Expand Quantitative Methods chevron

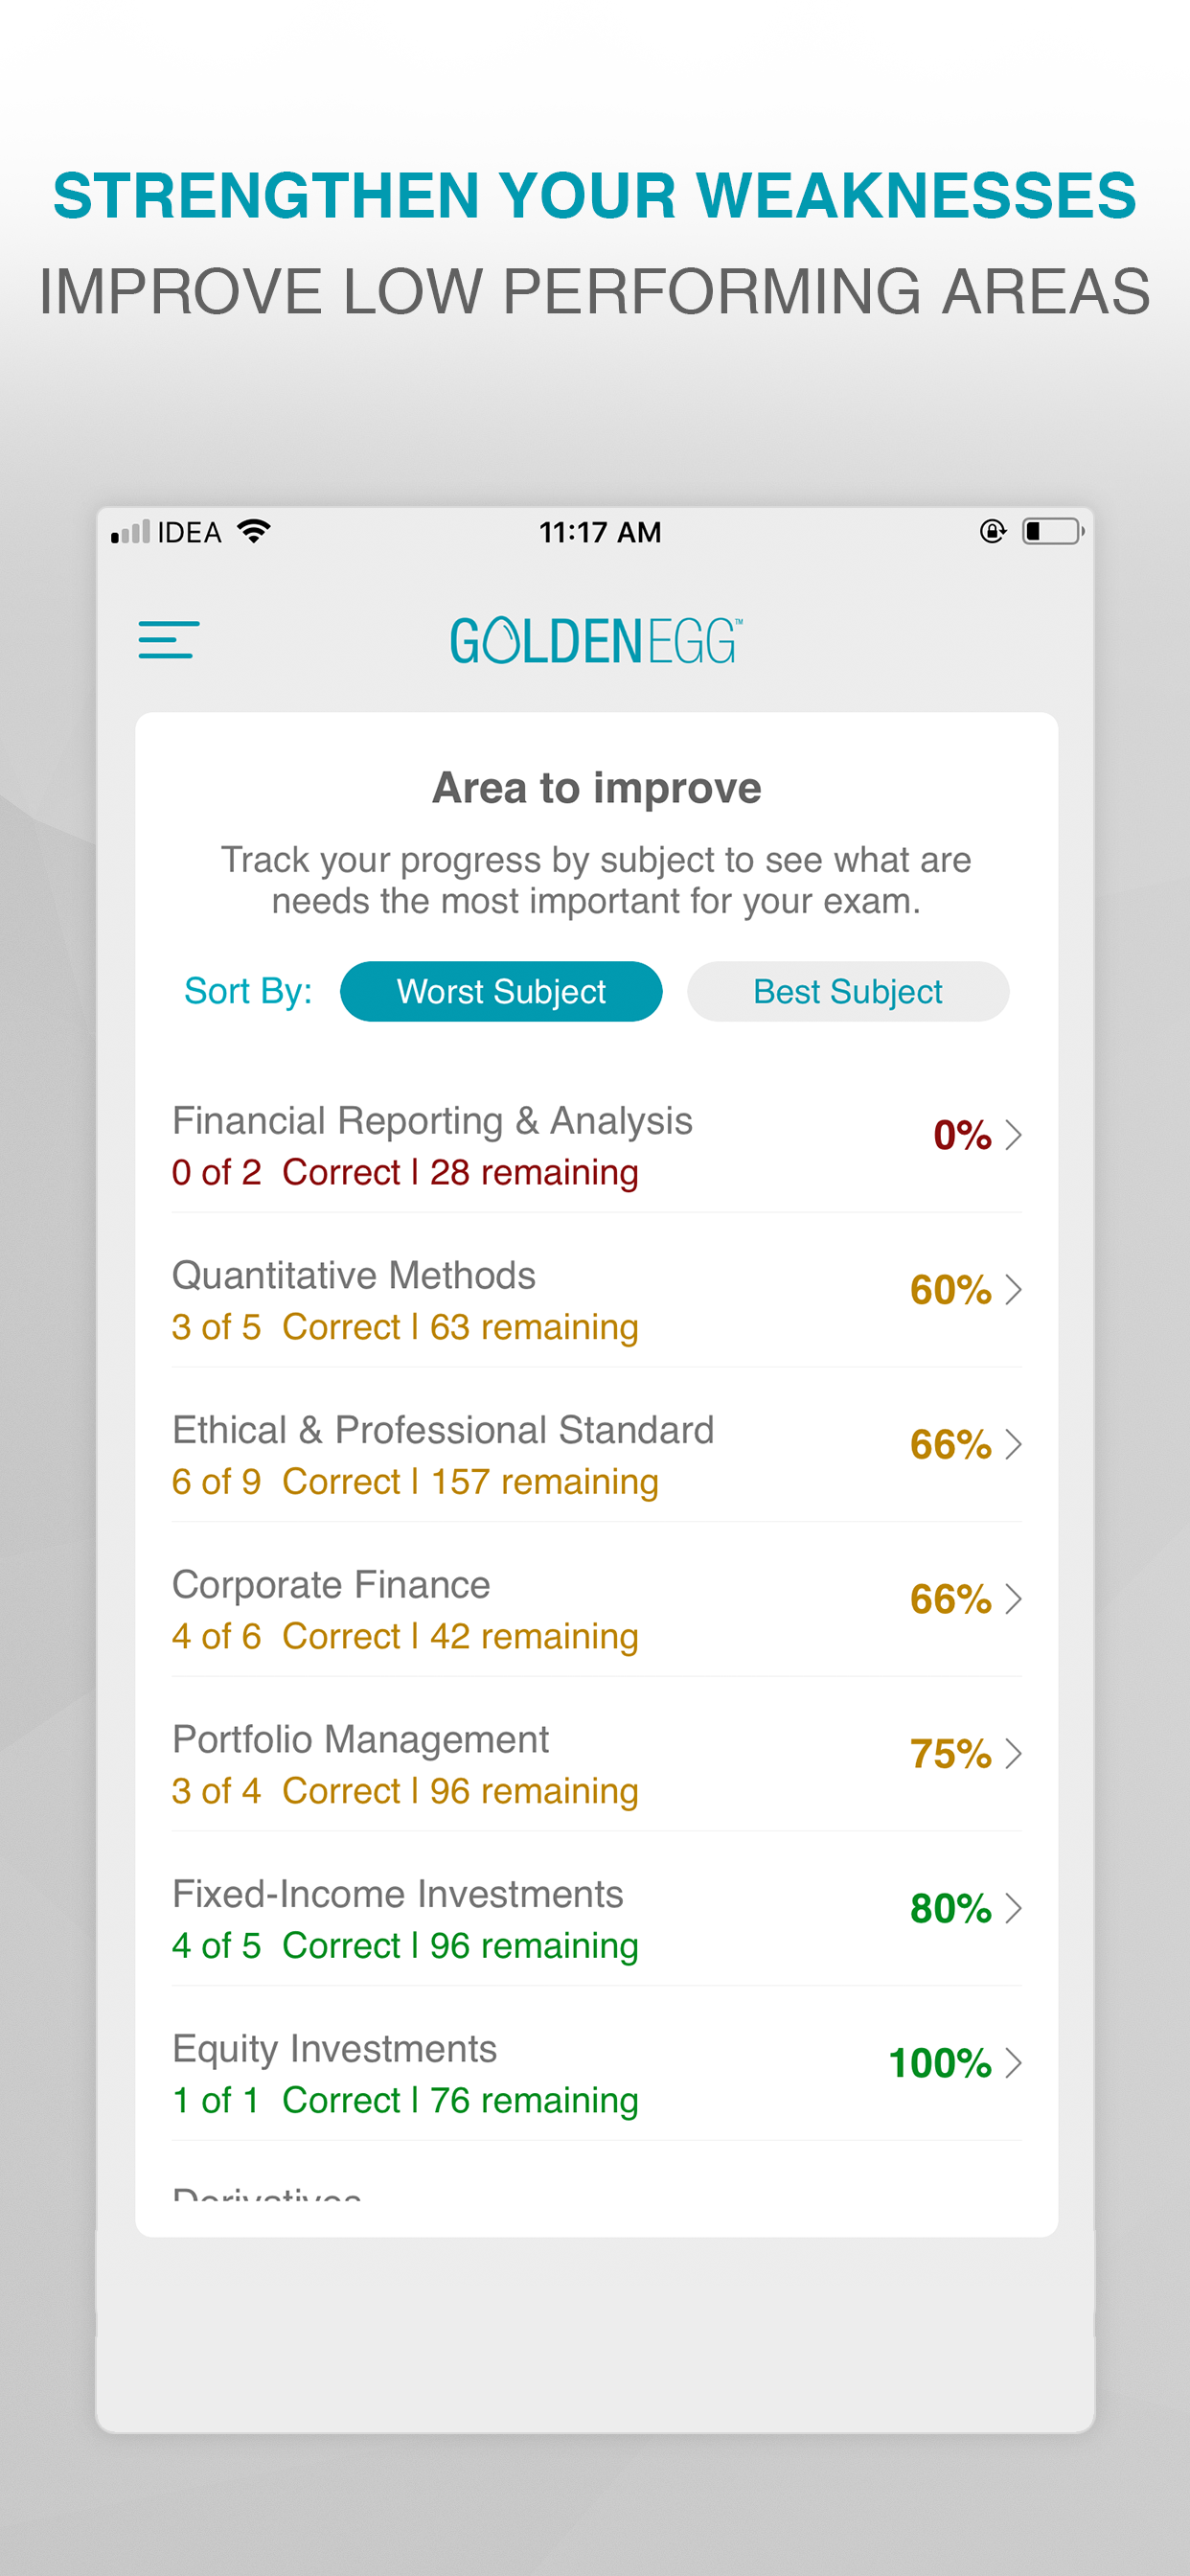point(1013,1290)
